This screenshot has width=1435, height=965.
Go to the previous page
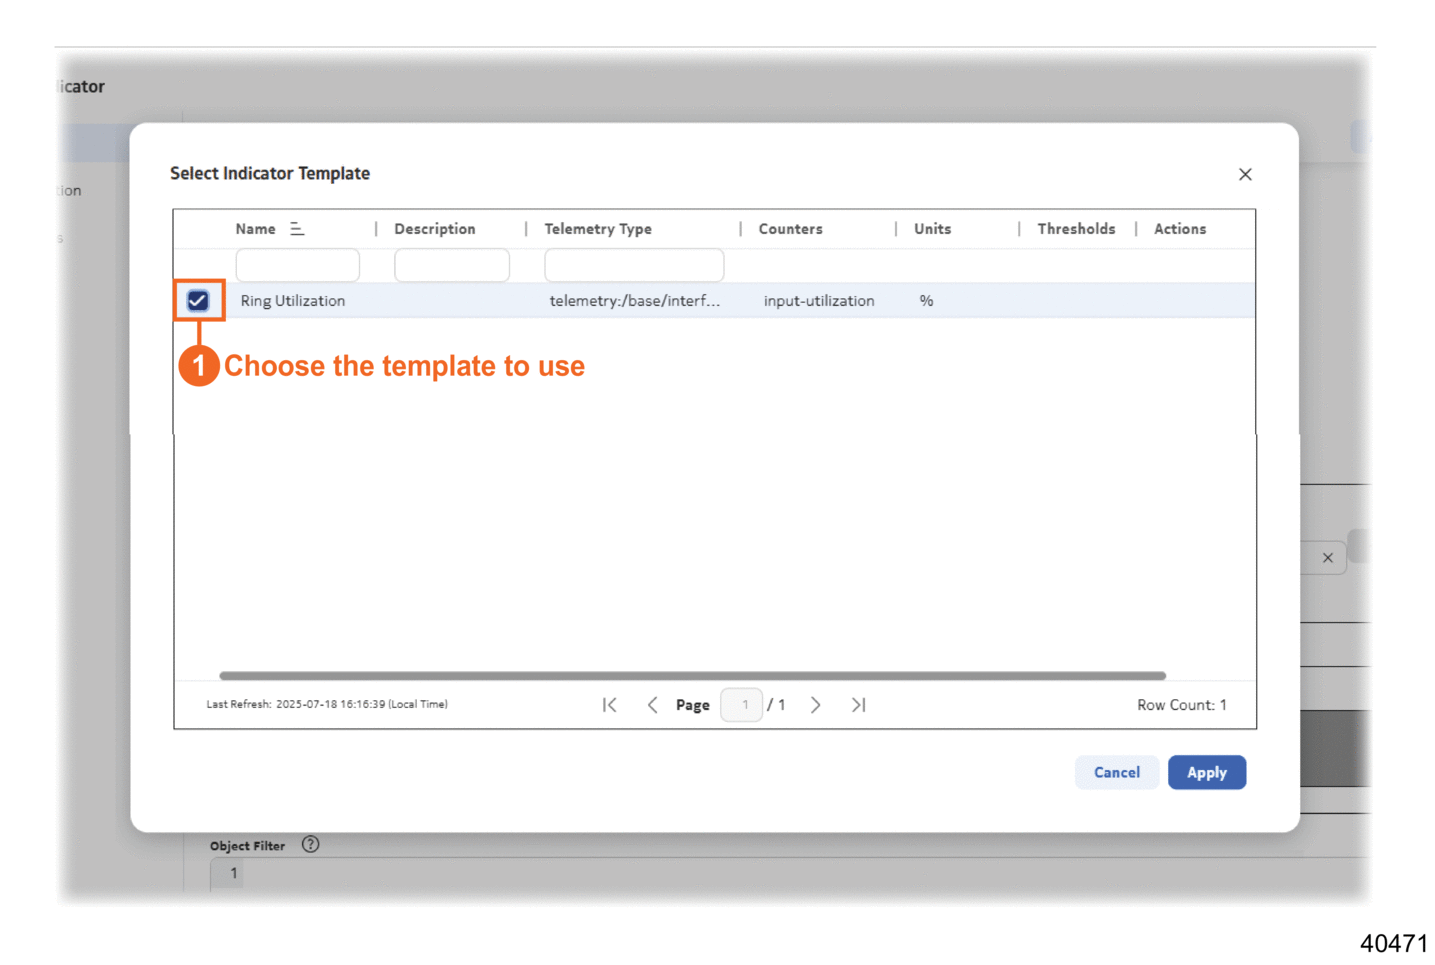652,705
